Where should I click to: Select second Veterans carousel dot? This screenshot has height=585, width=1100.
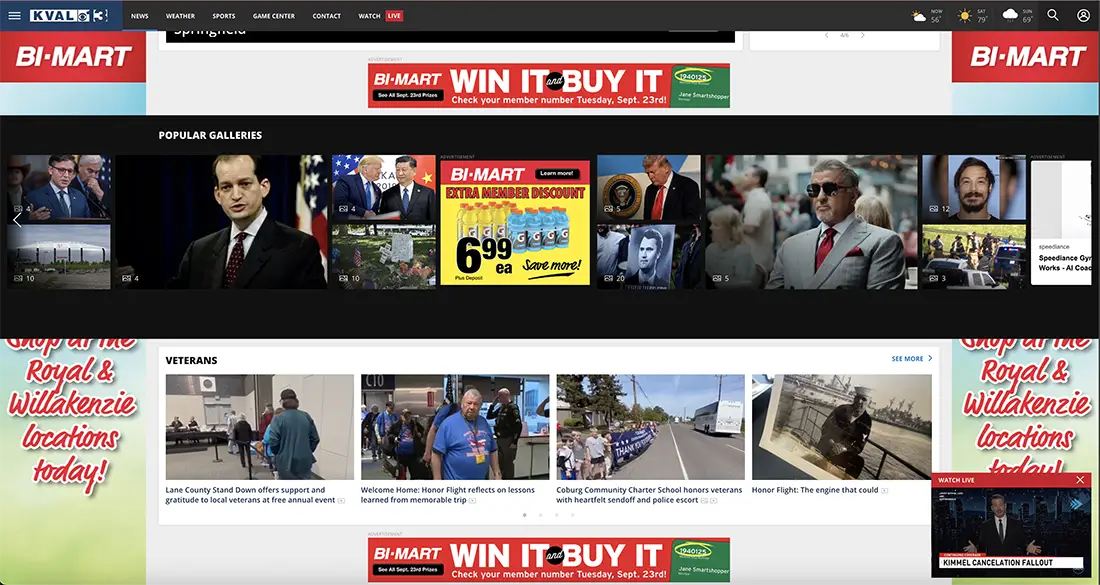(540, 515)
